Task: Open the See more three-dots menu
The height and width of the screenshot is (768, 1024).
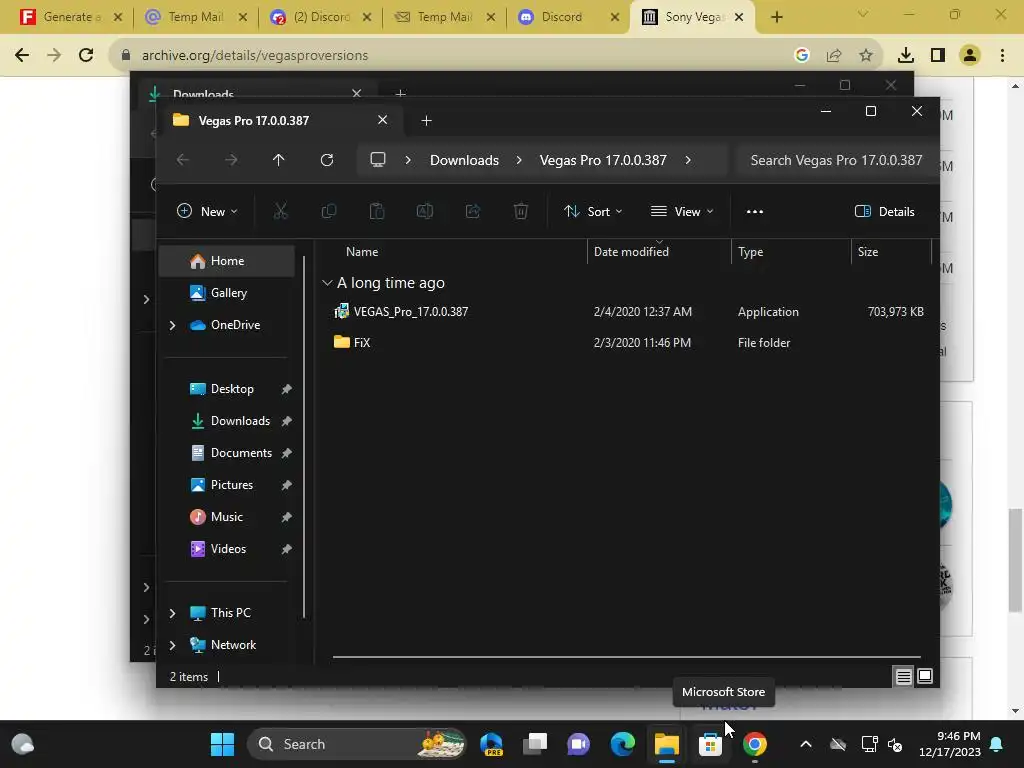Action: (754, 212)
